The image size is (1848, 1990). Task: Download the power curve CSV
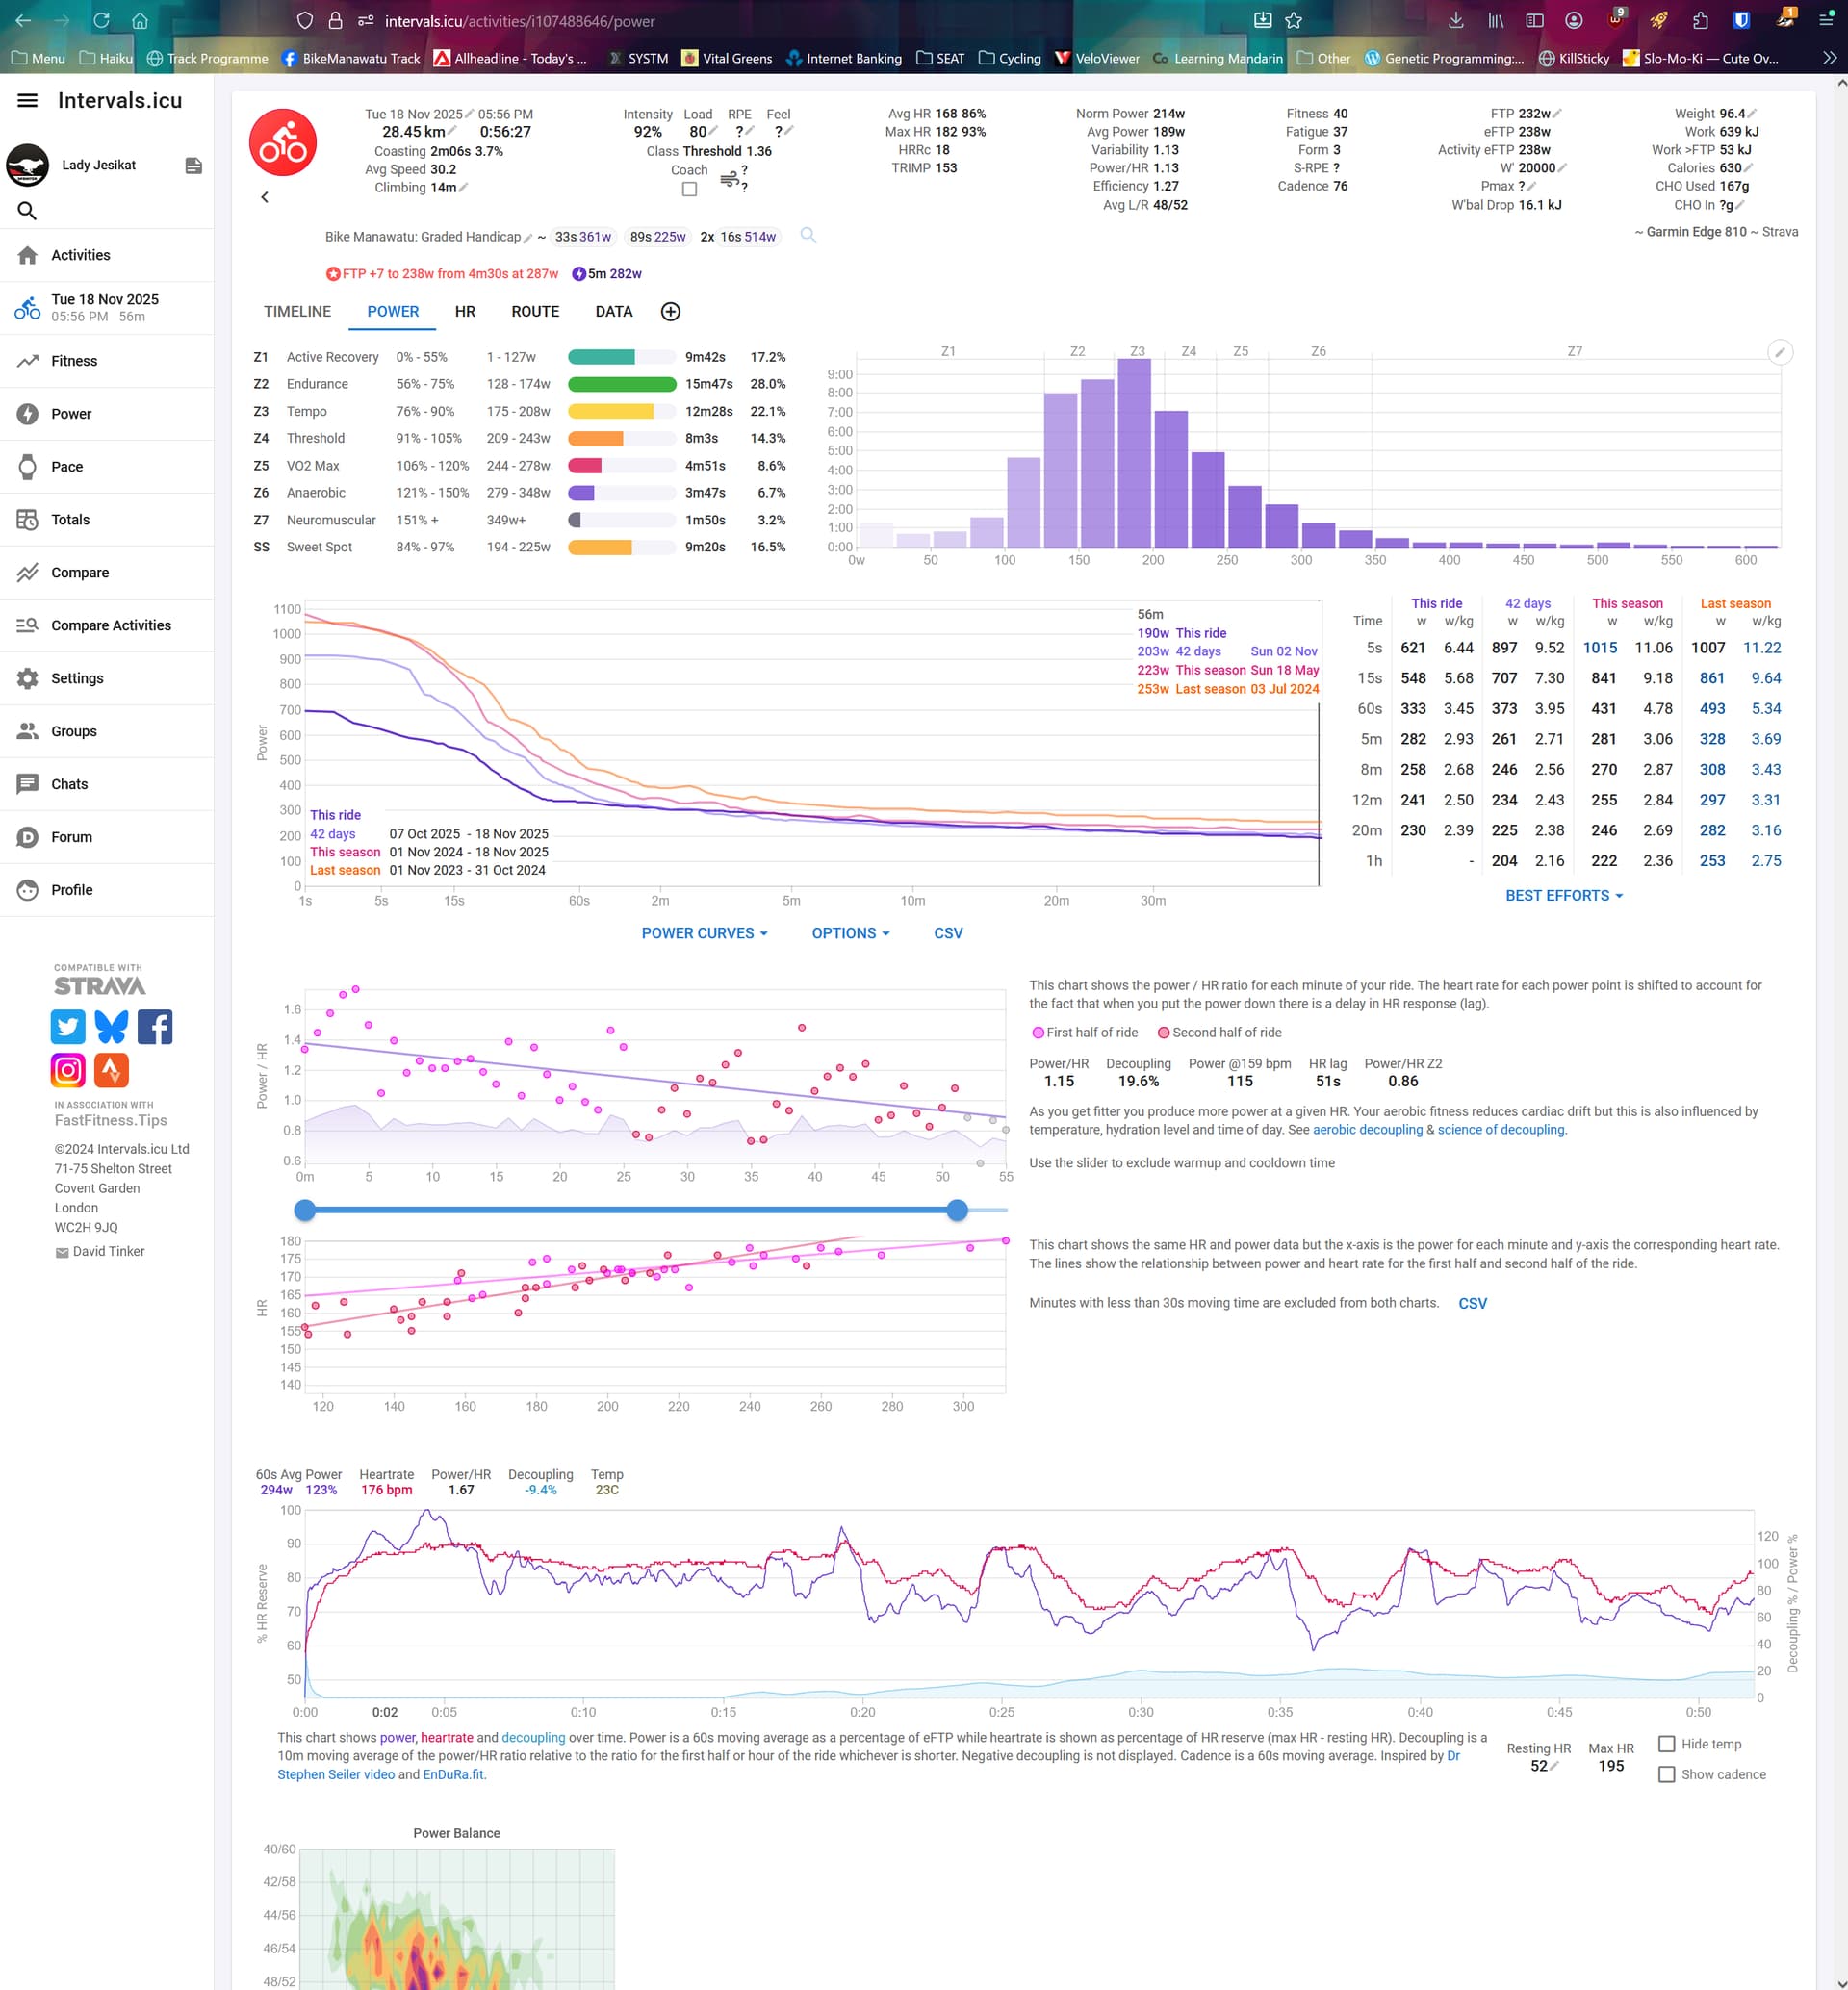click(x=947, y=933)
